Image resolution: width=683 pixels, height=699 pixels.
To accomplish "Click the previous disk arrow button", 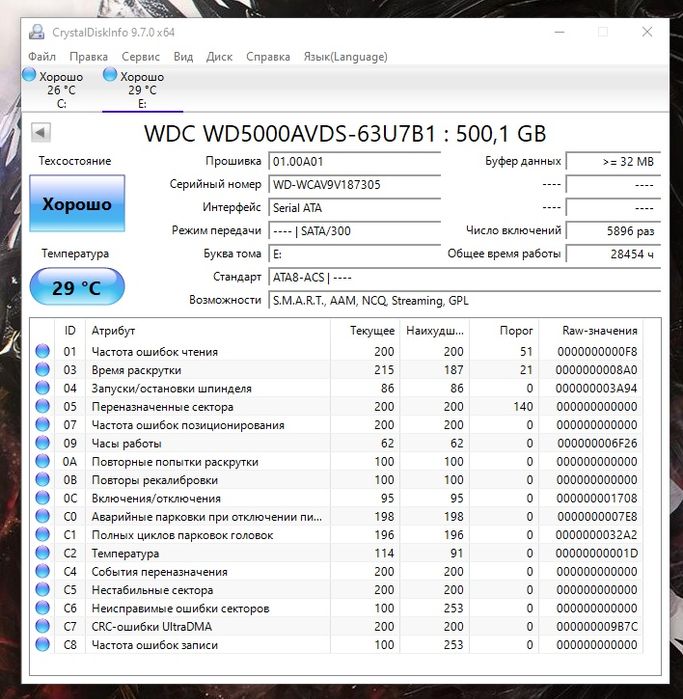I will click(x=41, y=133).
